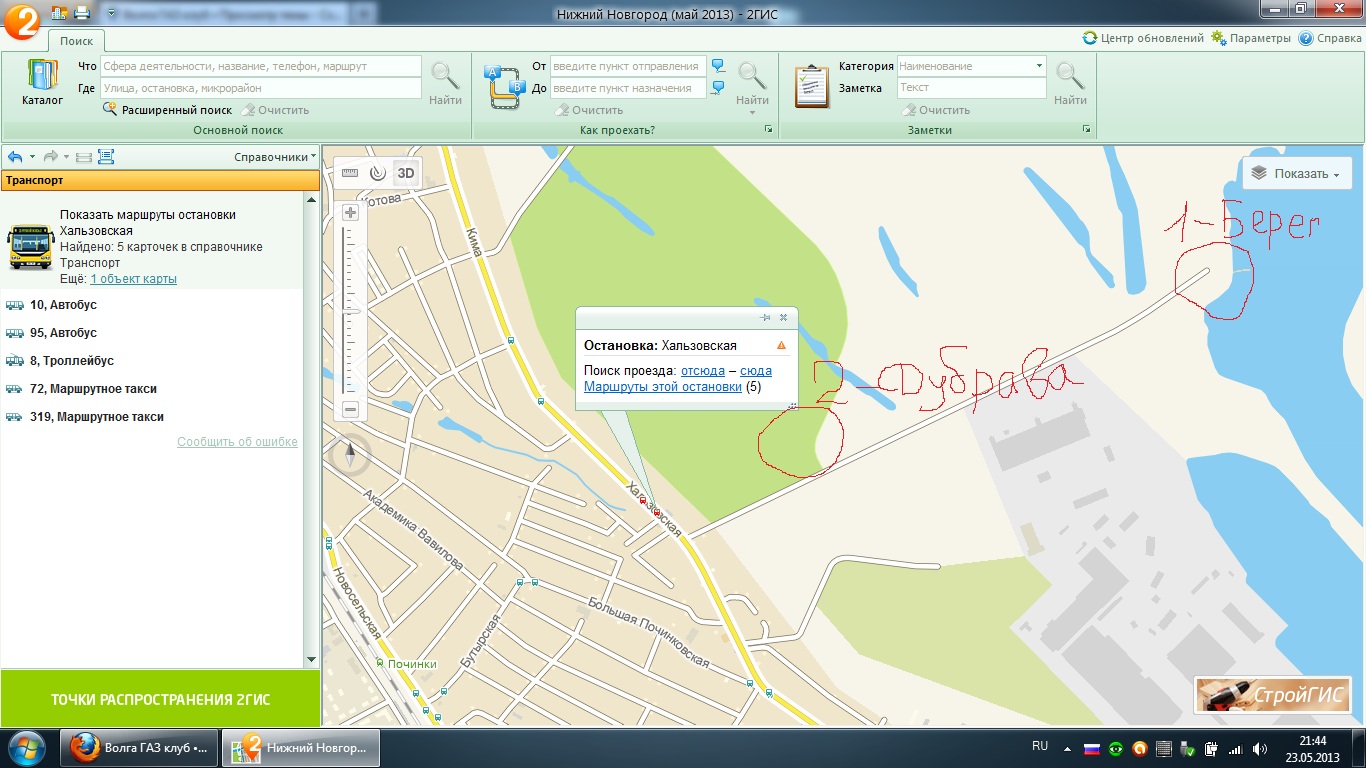
Task: Close the Хальзовская stop popup
Action: [x=783, y=317]
